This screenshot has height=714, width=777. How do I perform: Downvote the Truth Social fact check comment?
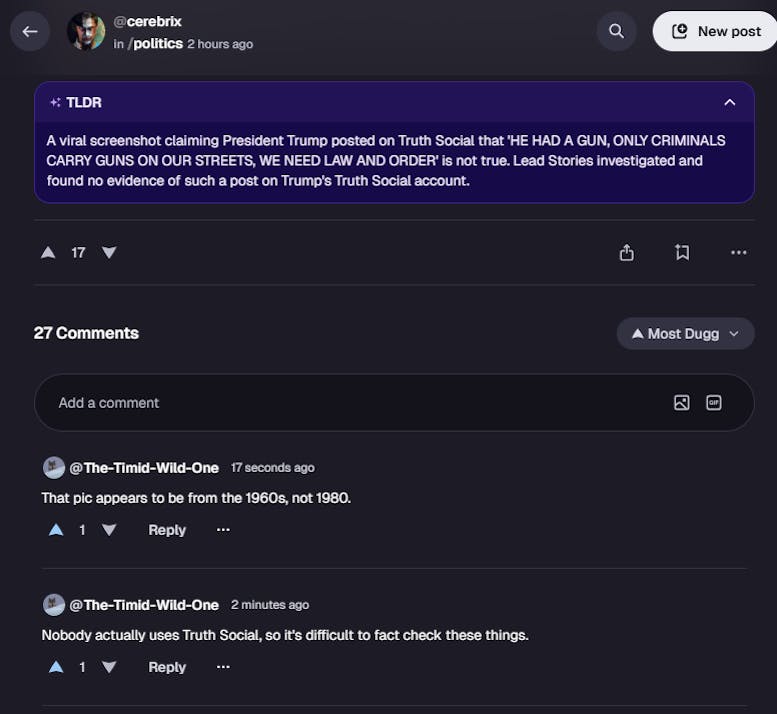click(109, 667)
